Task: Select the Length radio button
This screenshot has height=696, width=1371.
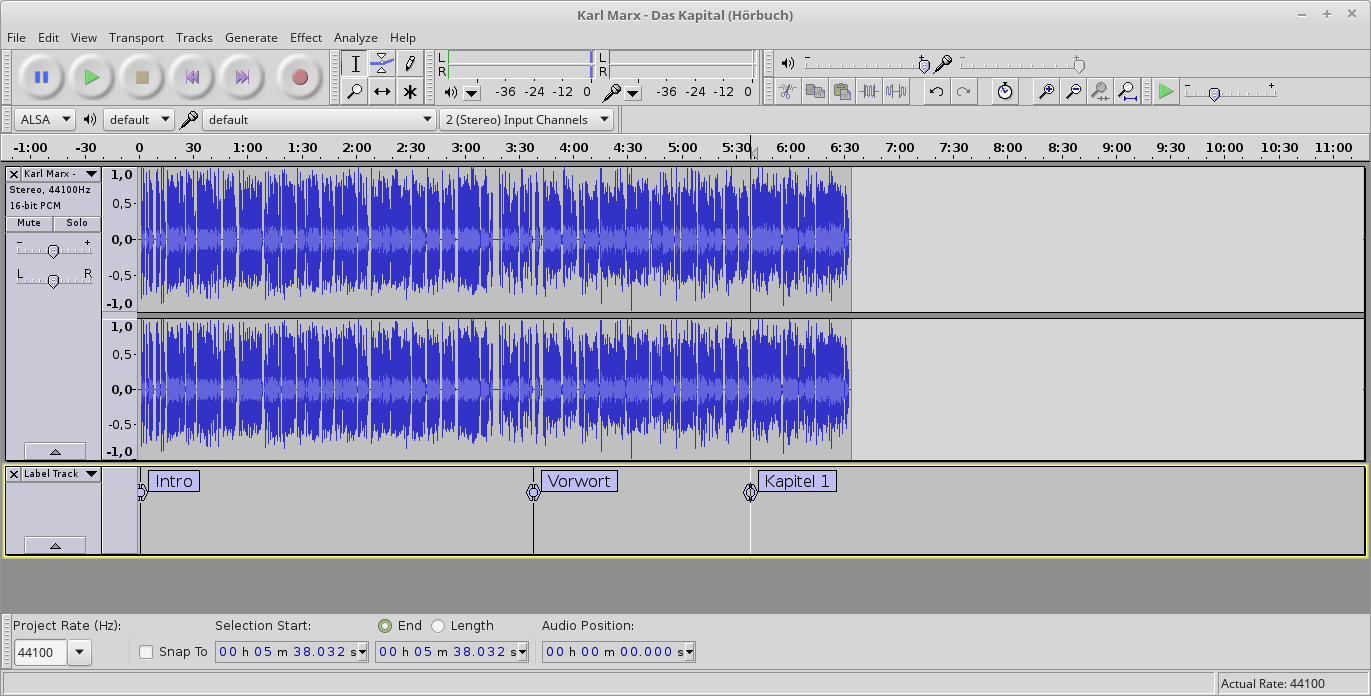Action: point(438,626)
